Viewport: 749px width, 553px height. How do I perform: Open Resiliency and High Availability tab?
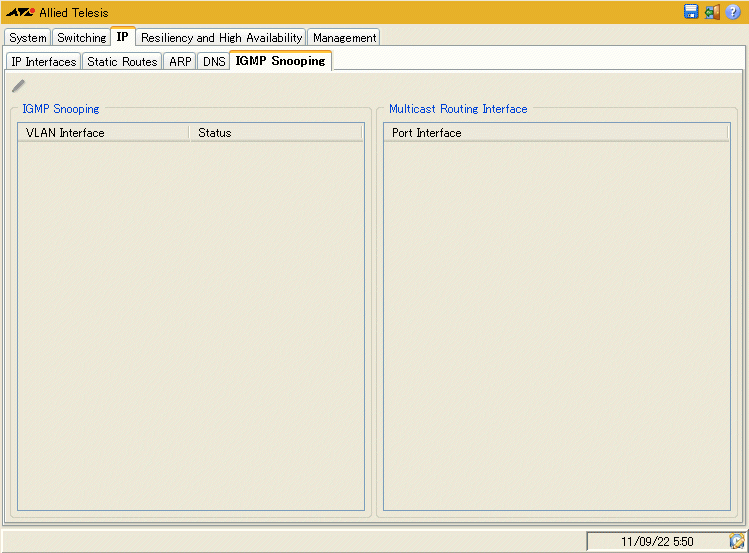221,37
